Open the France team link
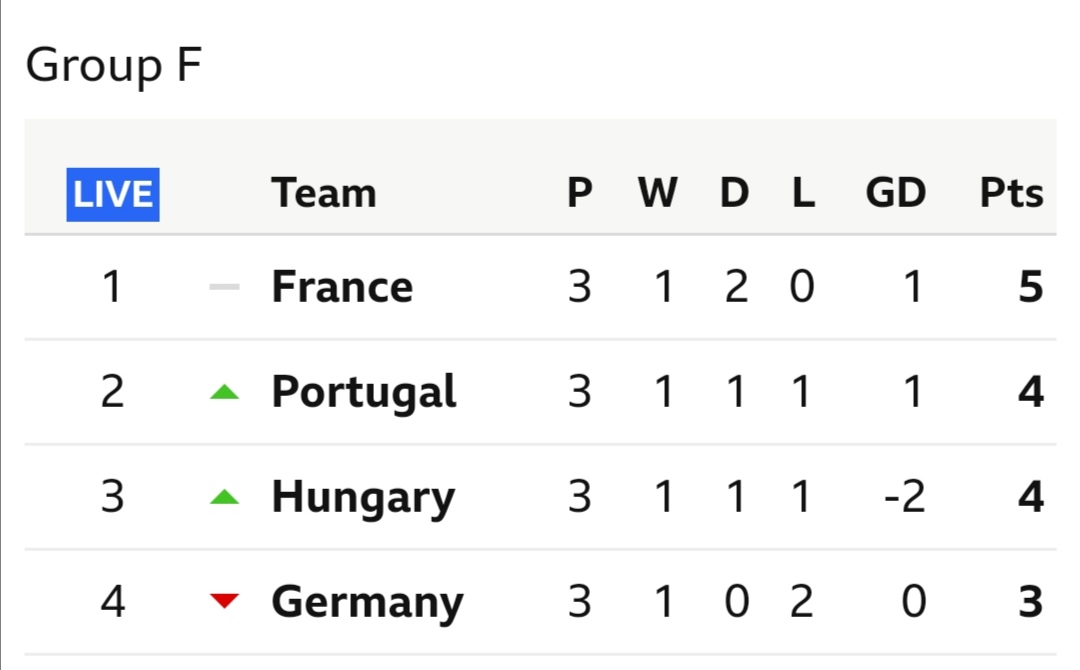The height and width of the screenshot is (670, 1080). pos(342,286)
